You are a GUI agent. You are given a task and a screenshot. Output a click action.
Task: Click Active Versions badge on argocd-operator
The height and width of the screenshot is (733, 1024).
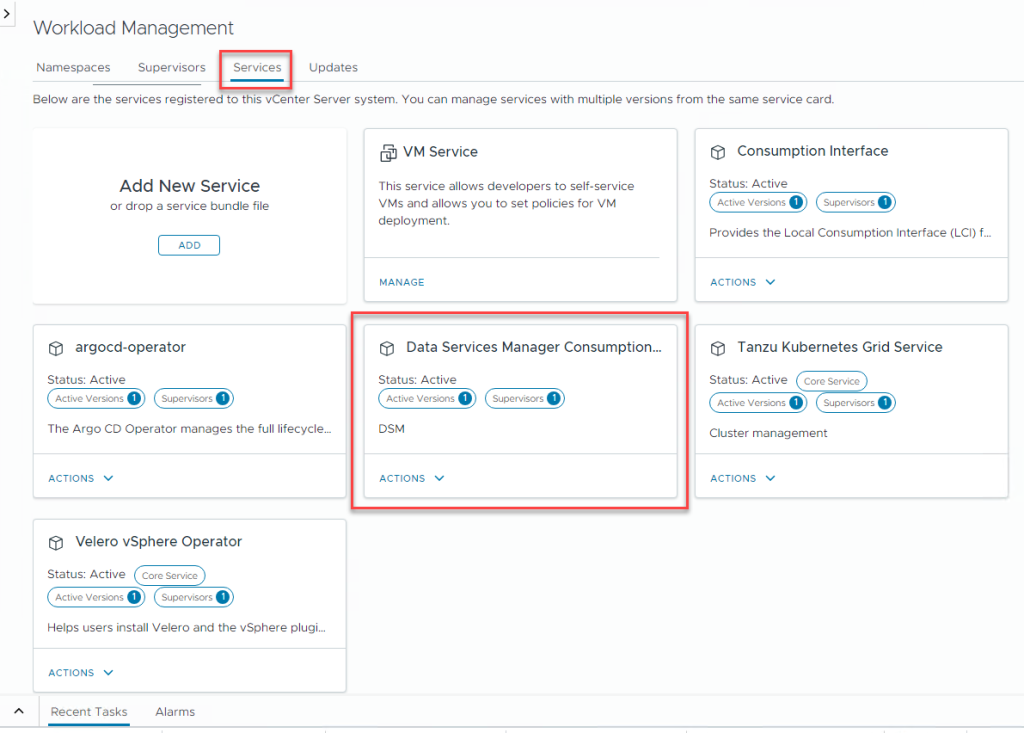96,398
